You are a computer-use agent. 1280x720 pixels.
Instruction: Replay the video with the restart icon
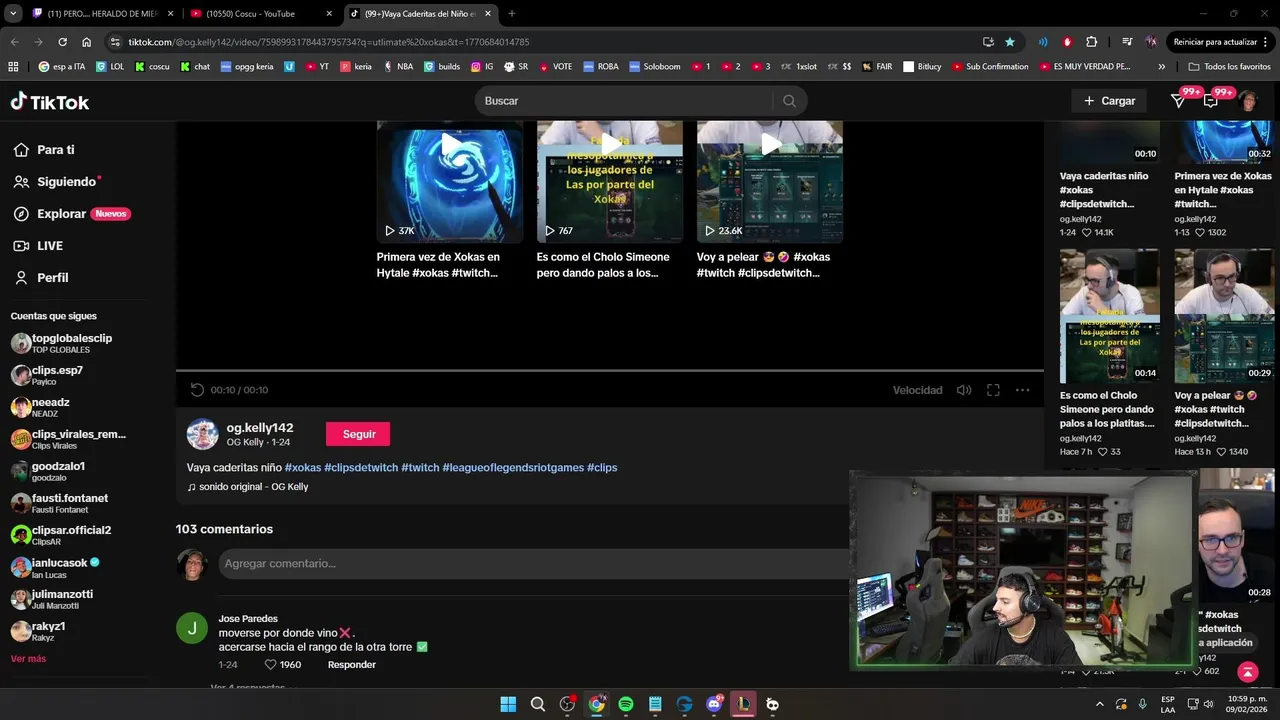coord(197,390)
